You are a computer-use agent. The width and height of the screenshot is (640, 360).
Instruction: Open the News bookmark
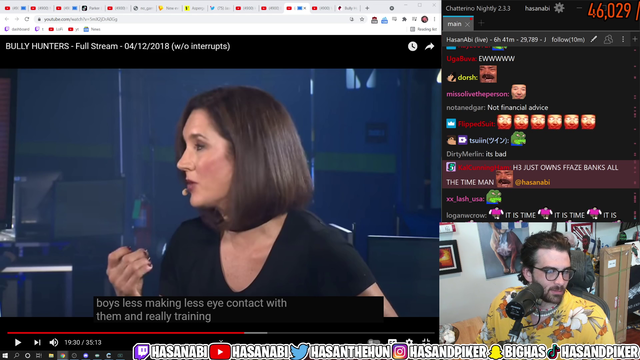click(92, 29)
